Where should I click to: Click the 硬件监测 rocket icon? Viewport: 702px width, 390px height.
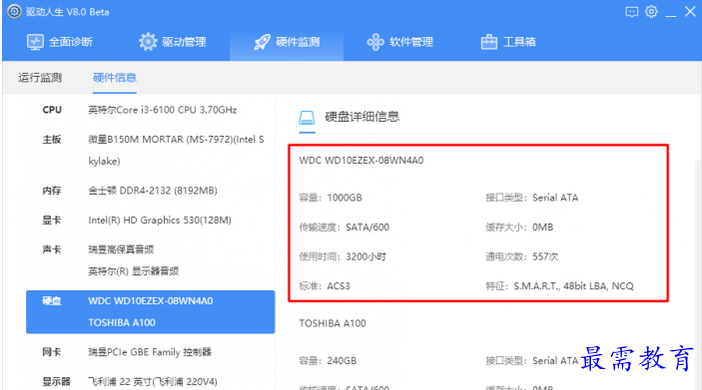click(262, 42)
